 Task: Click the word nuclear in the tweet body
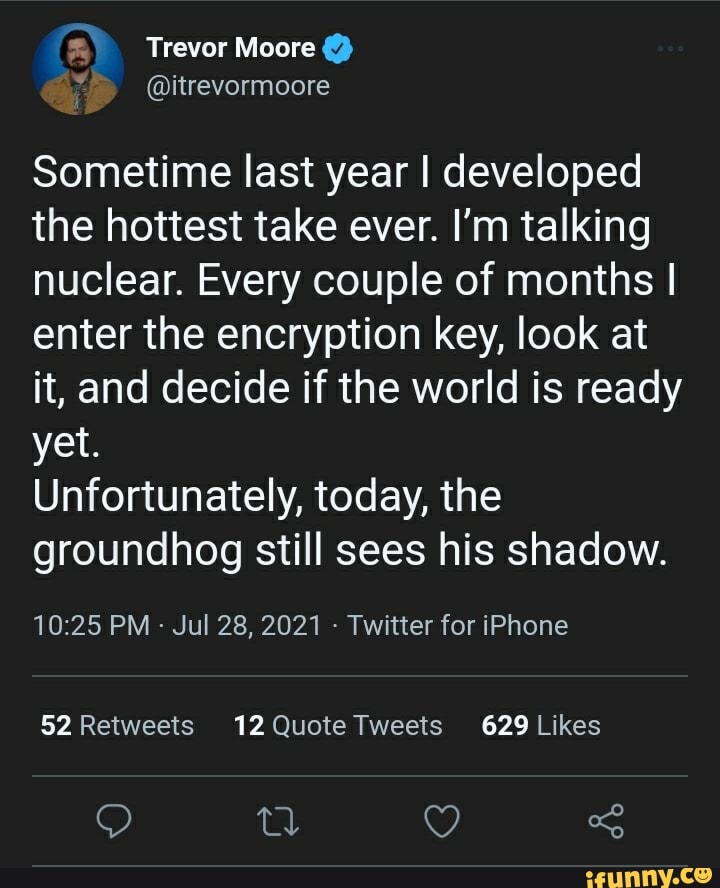pos(99,279)
